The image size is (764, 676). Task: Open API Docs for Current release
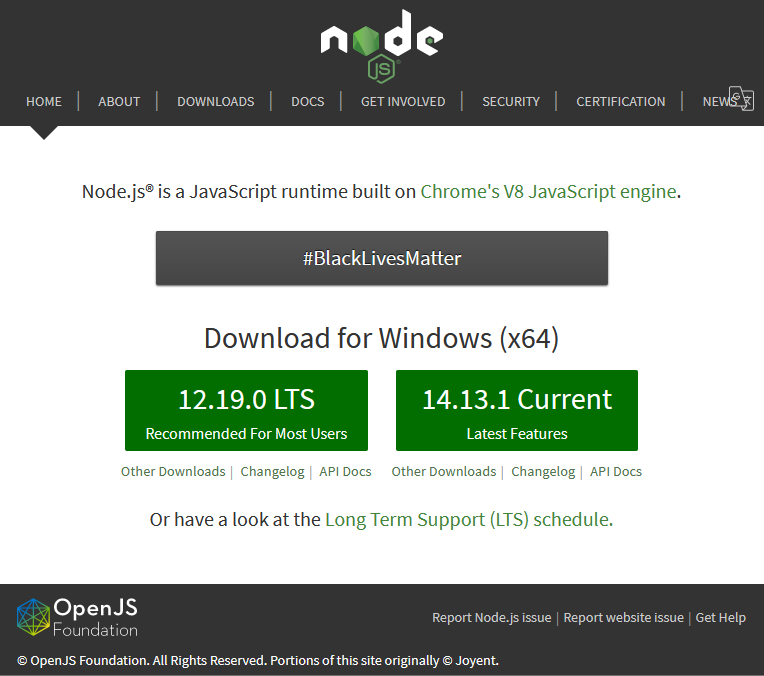pyautogui.click(x=616, y=471)
